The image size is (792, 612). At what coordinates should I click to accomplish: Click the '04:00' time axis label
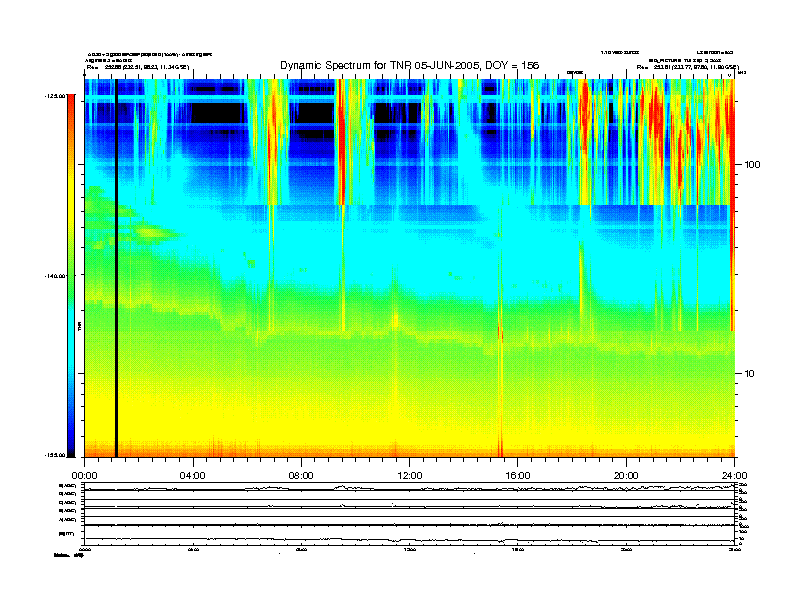[x=193, y=476]
